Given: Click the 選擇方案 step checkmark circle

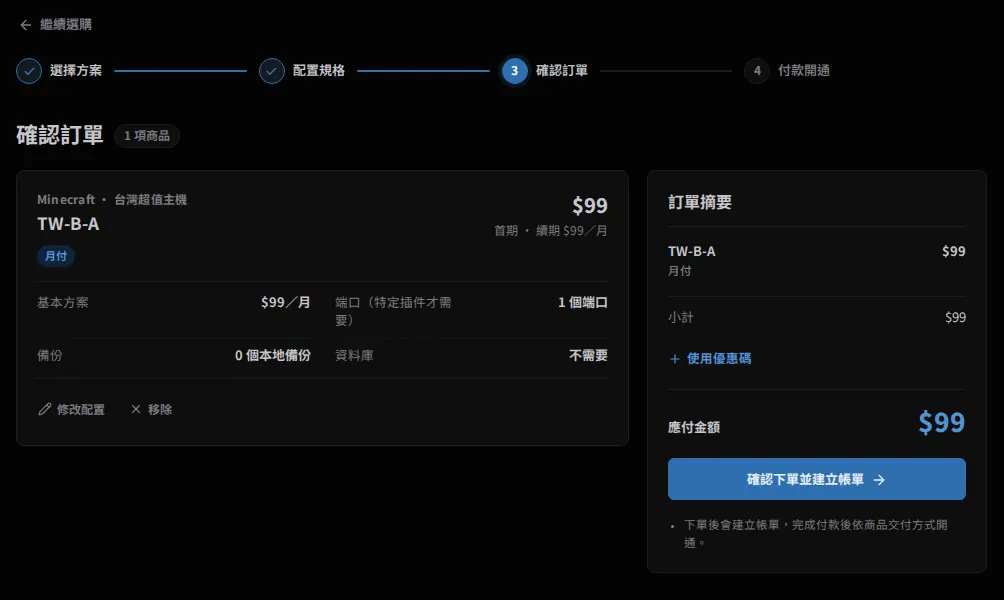Looking at the screenshot, I should [x=29, y=71].
